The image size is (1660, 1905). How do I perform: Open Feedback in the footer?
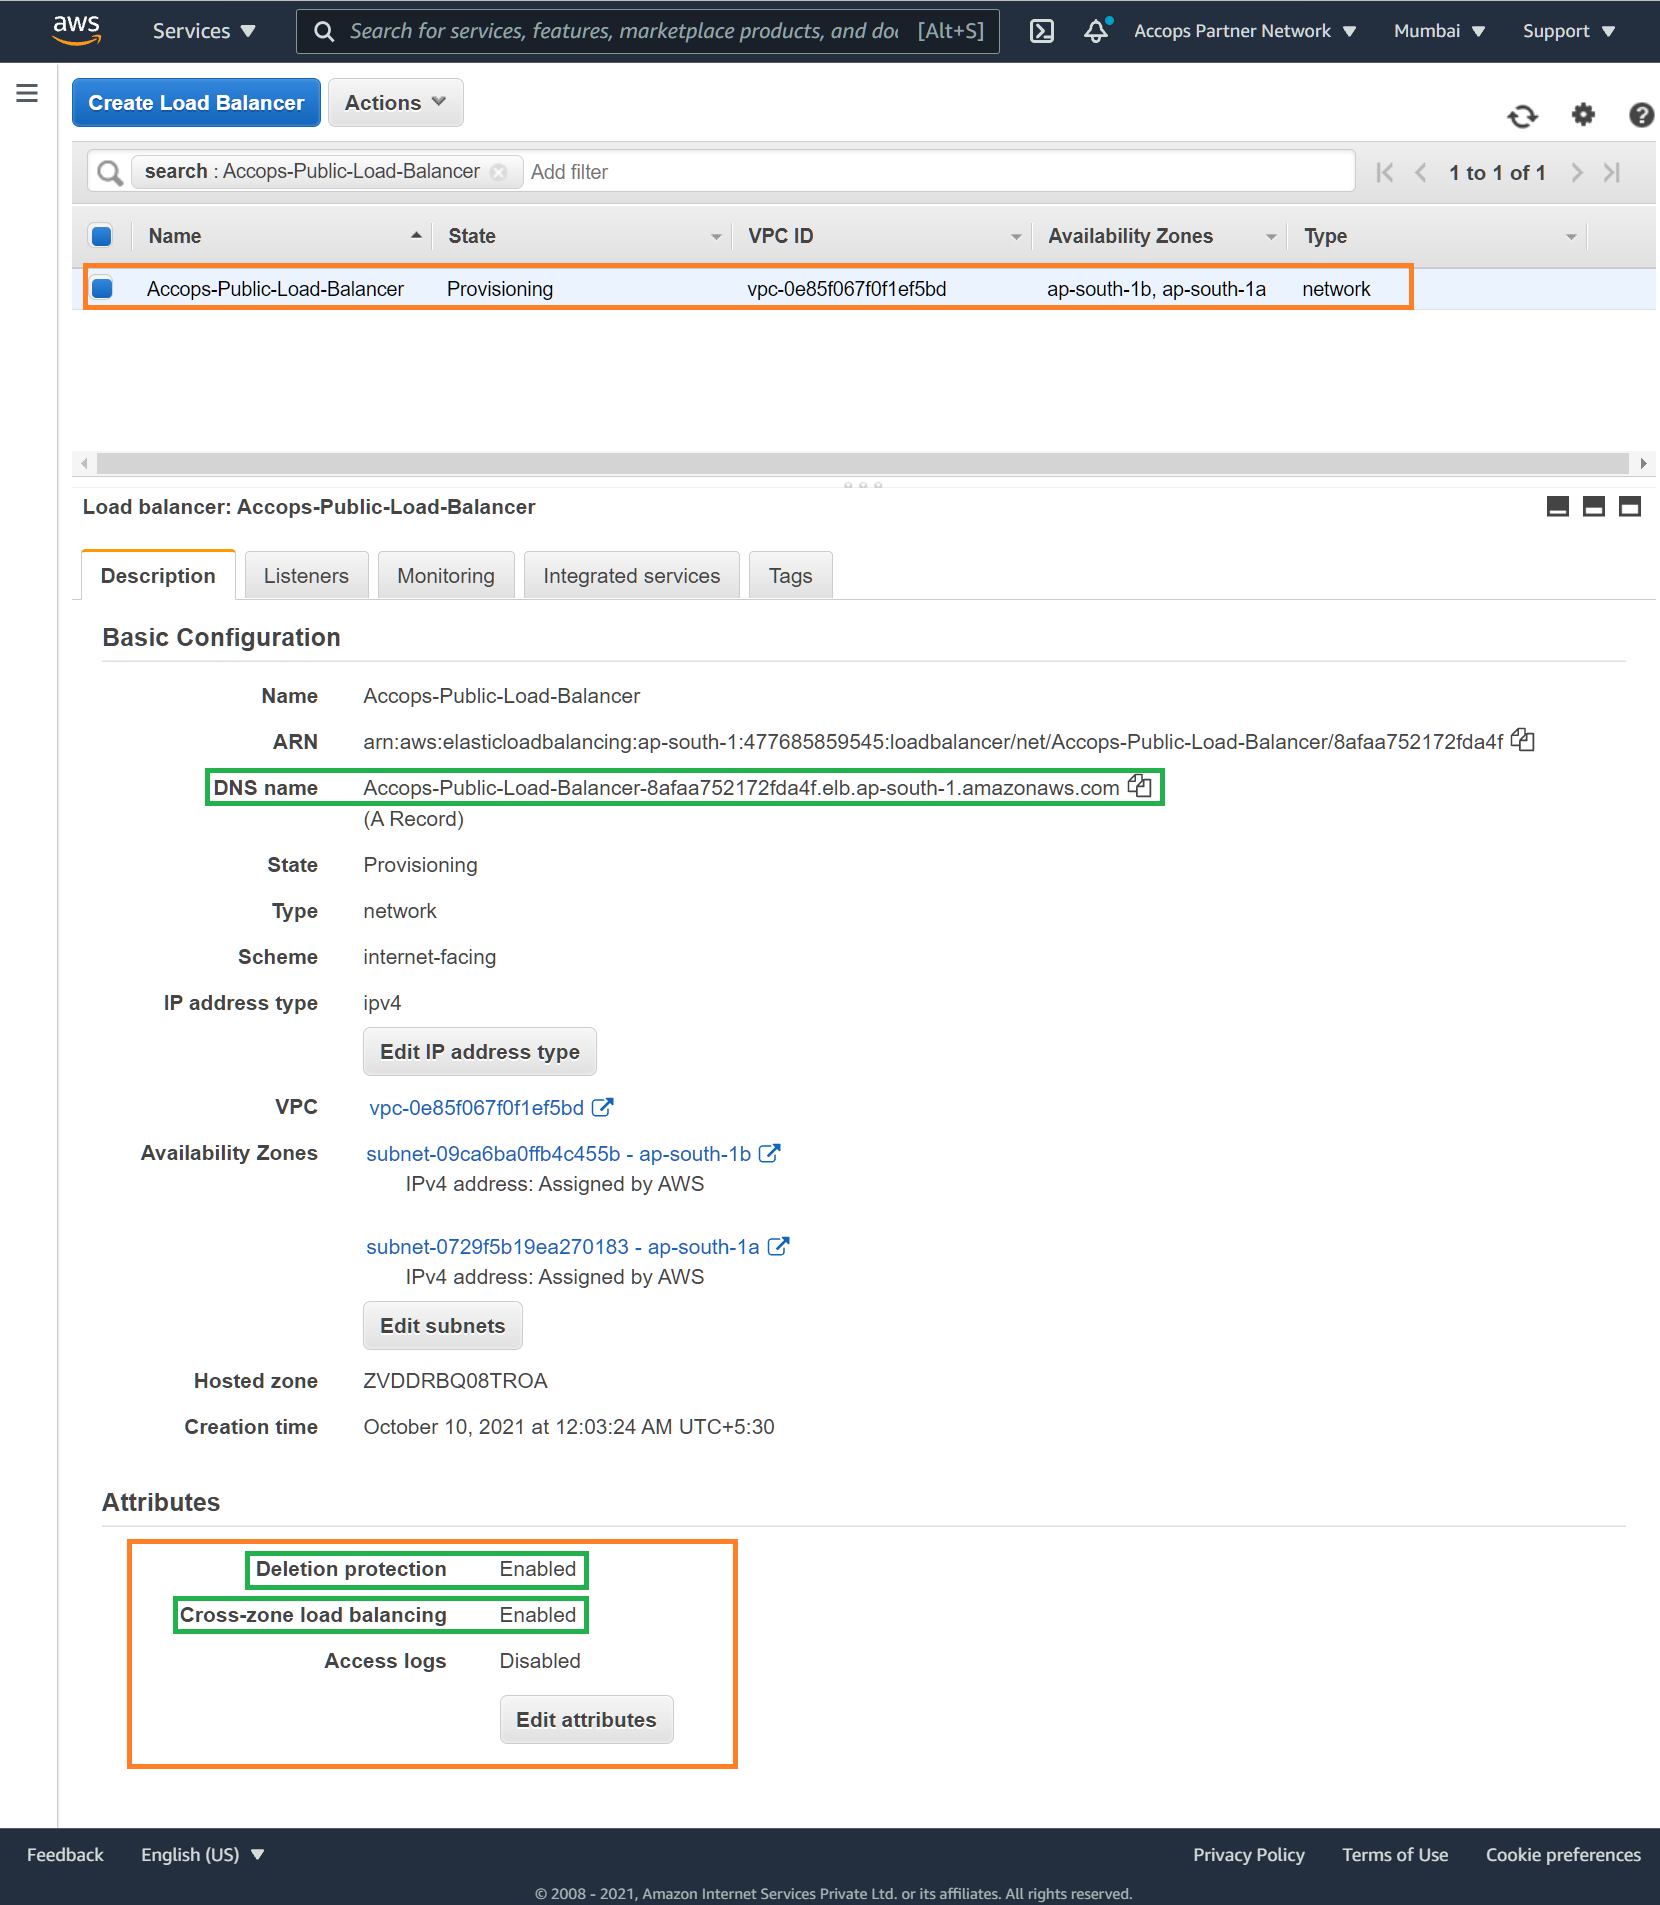click(x=65, y=1855)
